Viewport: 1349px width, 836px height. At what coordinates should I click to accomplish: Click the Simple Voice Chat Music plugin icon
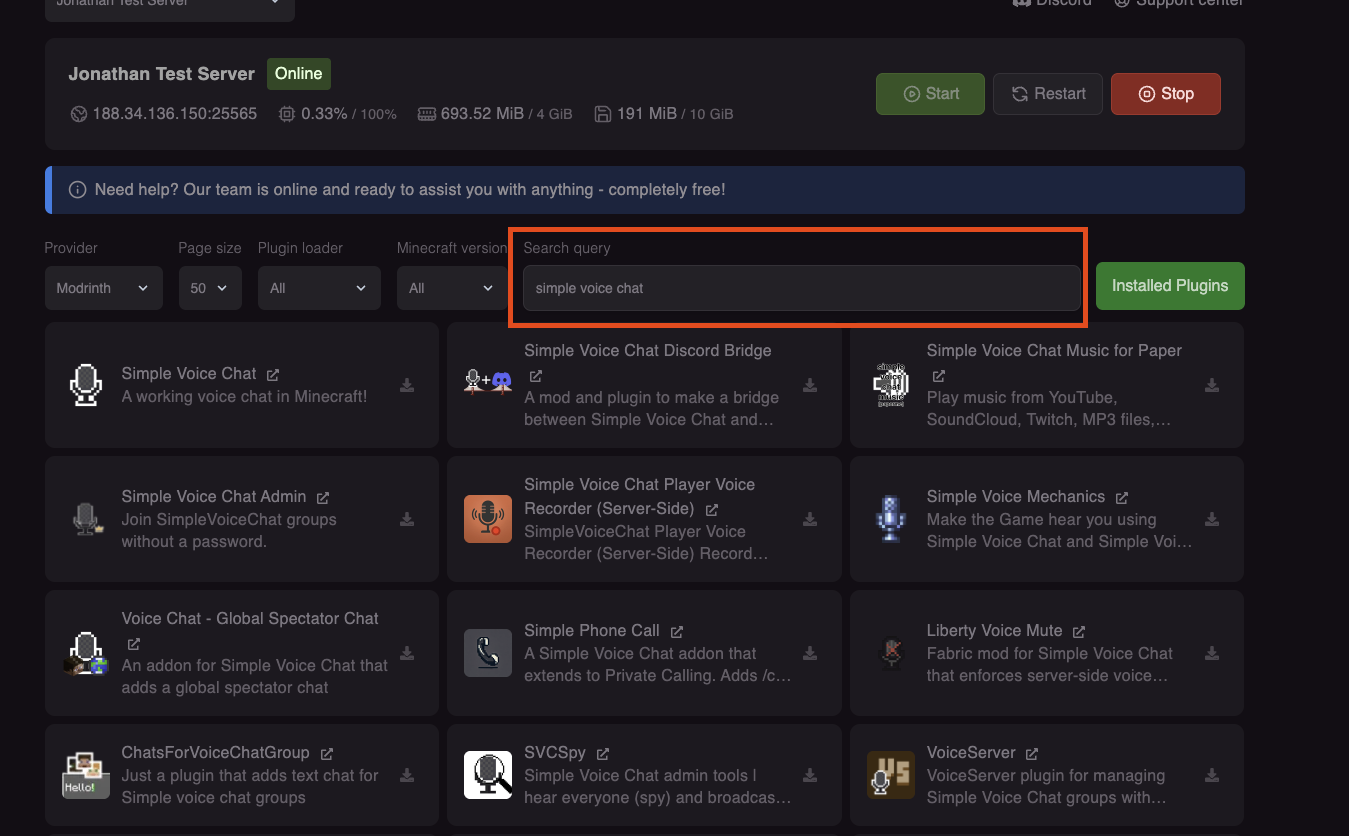[x=890, y=384]
